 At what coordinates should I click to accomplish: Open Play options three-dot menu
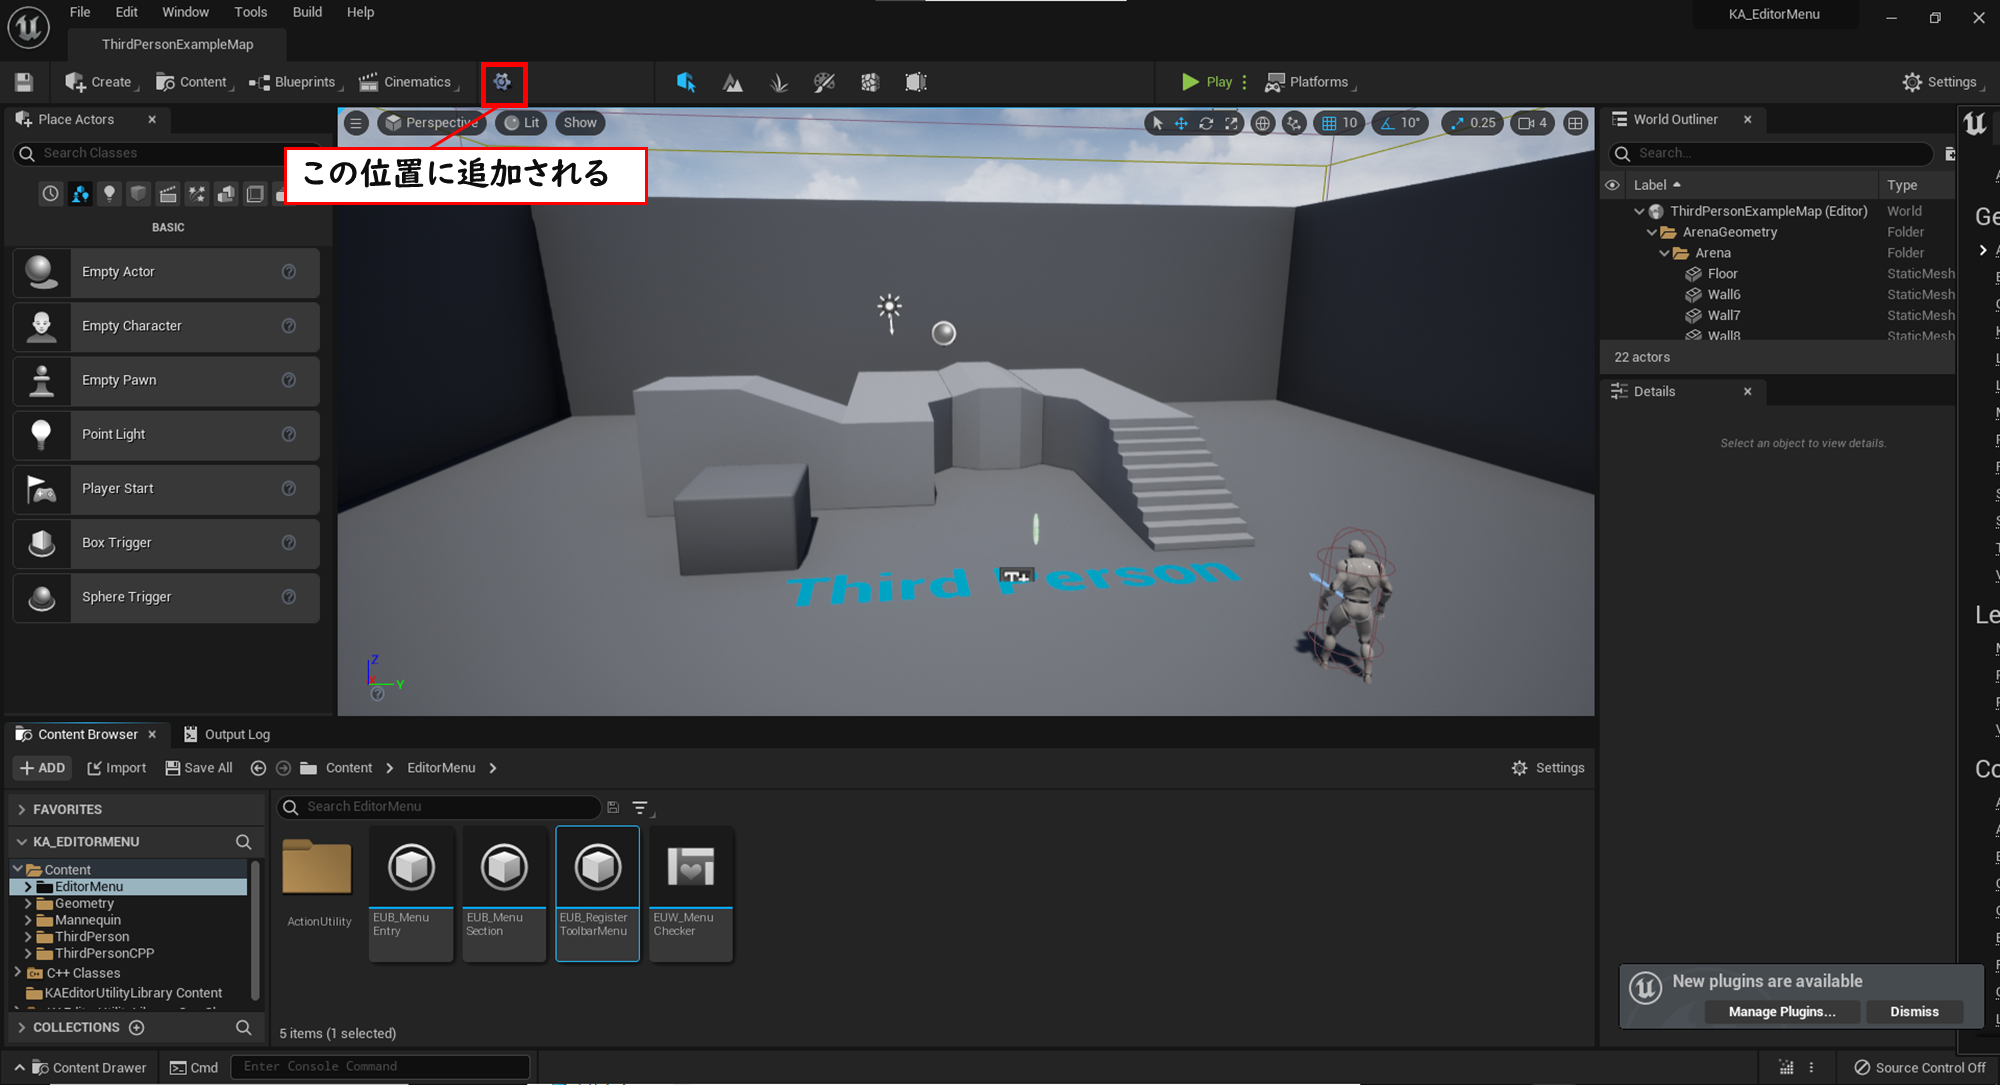coord(1244,82)
